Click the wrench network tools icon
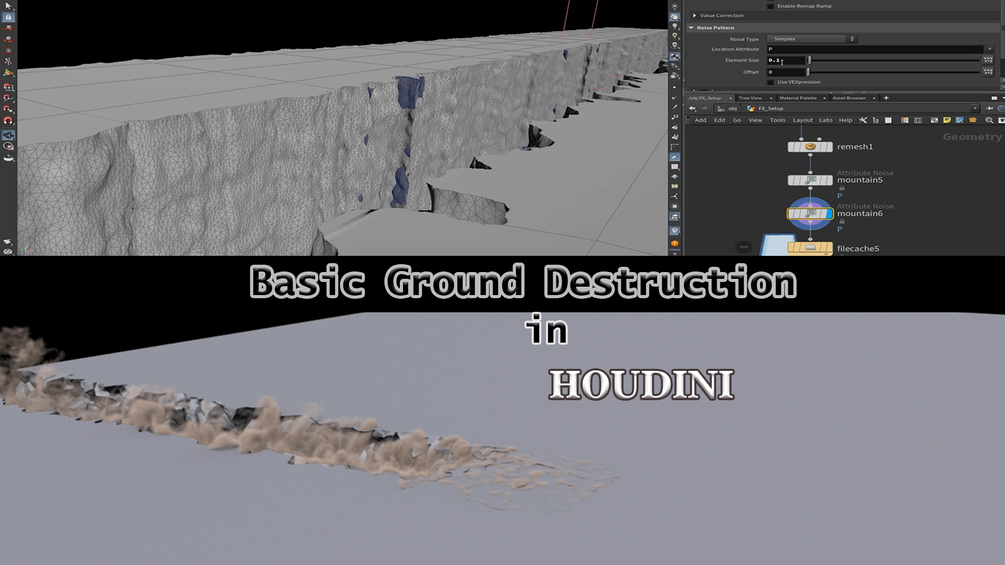Image resolution: width=1005 pixels, height=565 pixels. click(863, 120)
